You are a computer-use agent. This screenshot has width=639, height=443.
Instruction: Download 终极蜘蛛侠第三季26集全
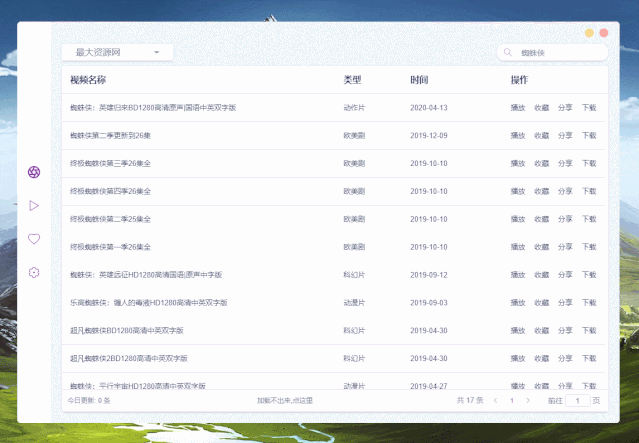pyautogui.click(x=589, y=163)
